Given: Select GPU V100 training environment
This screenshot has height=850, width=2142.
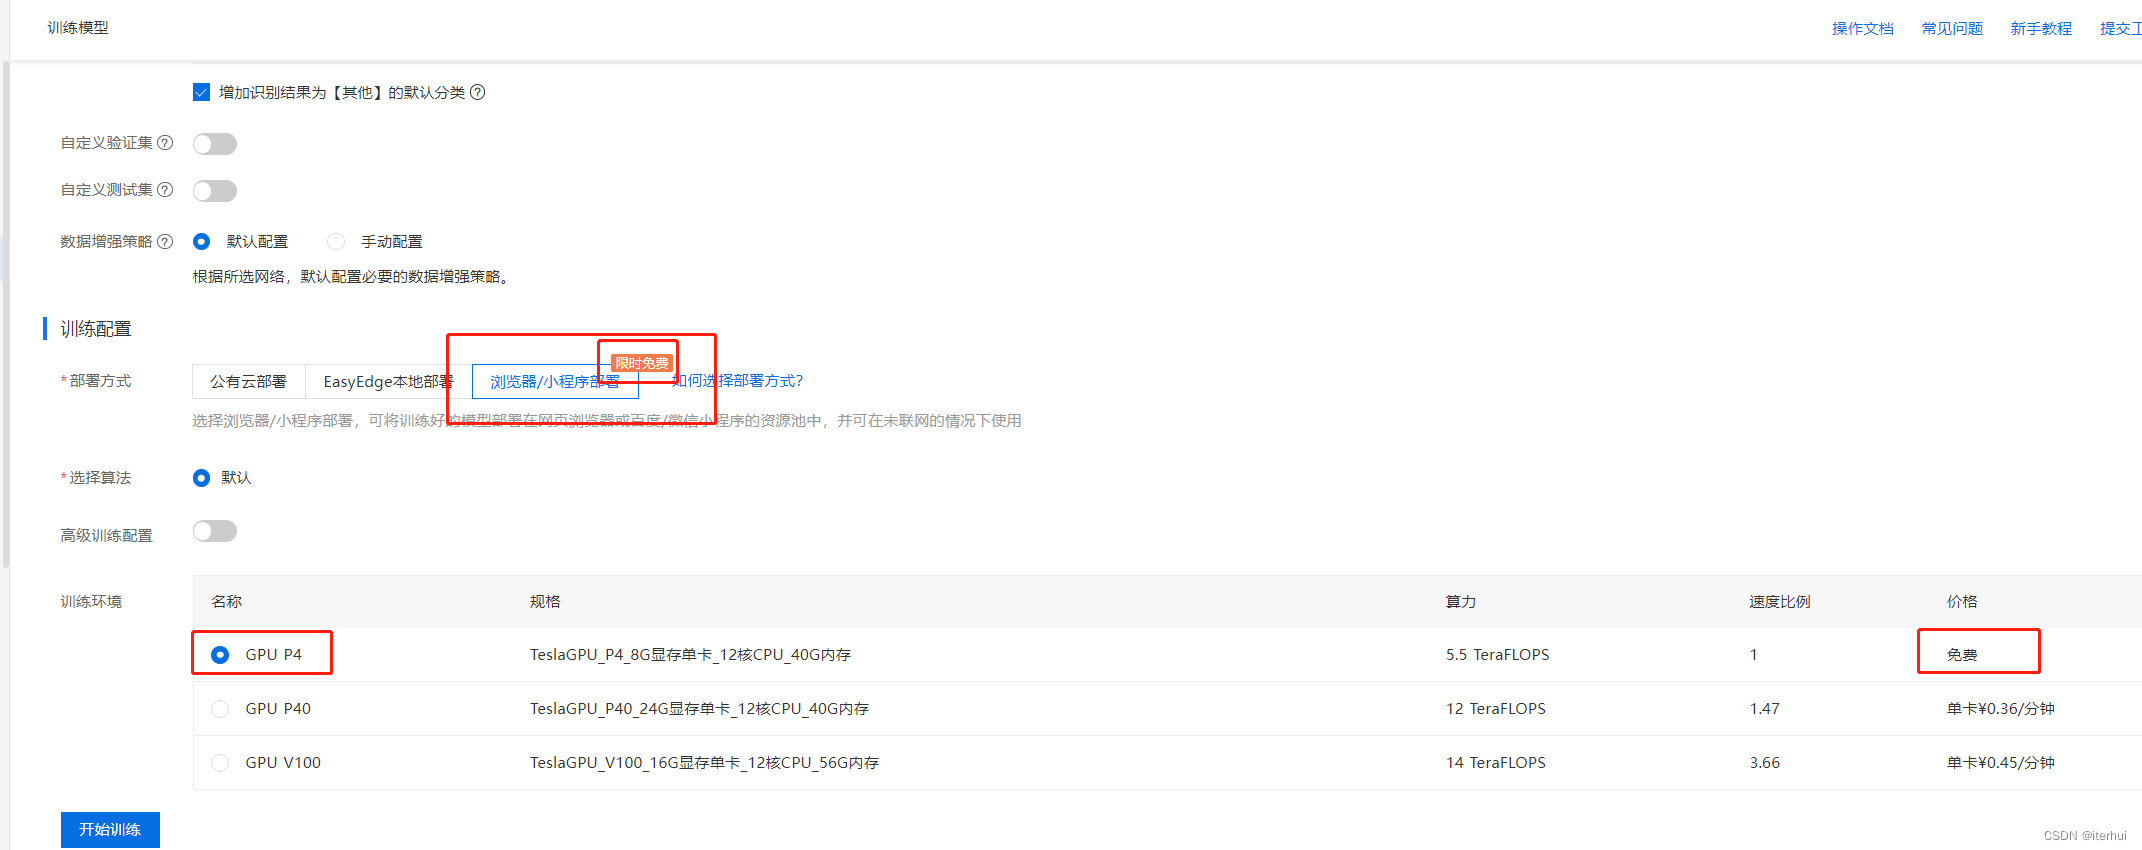Looking at the screenshot, I should (x=220, y=763).
